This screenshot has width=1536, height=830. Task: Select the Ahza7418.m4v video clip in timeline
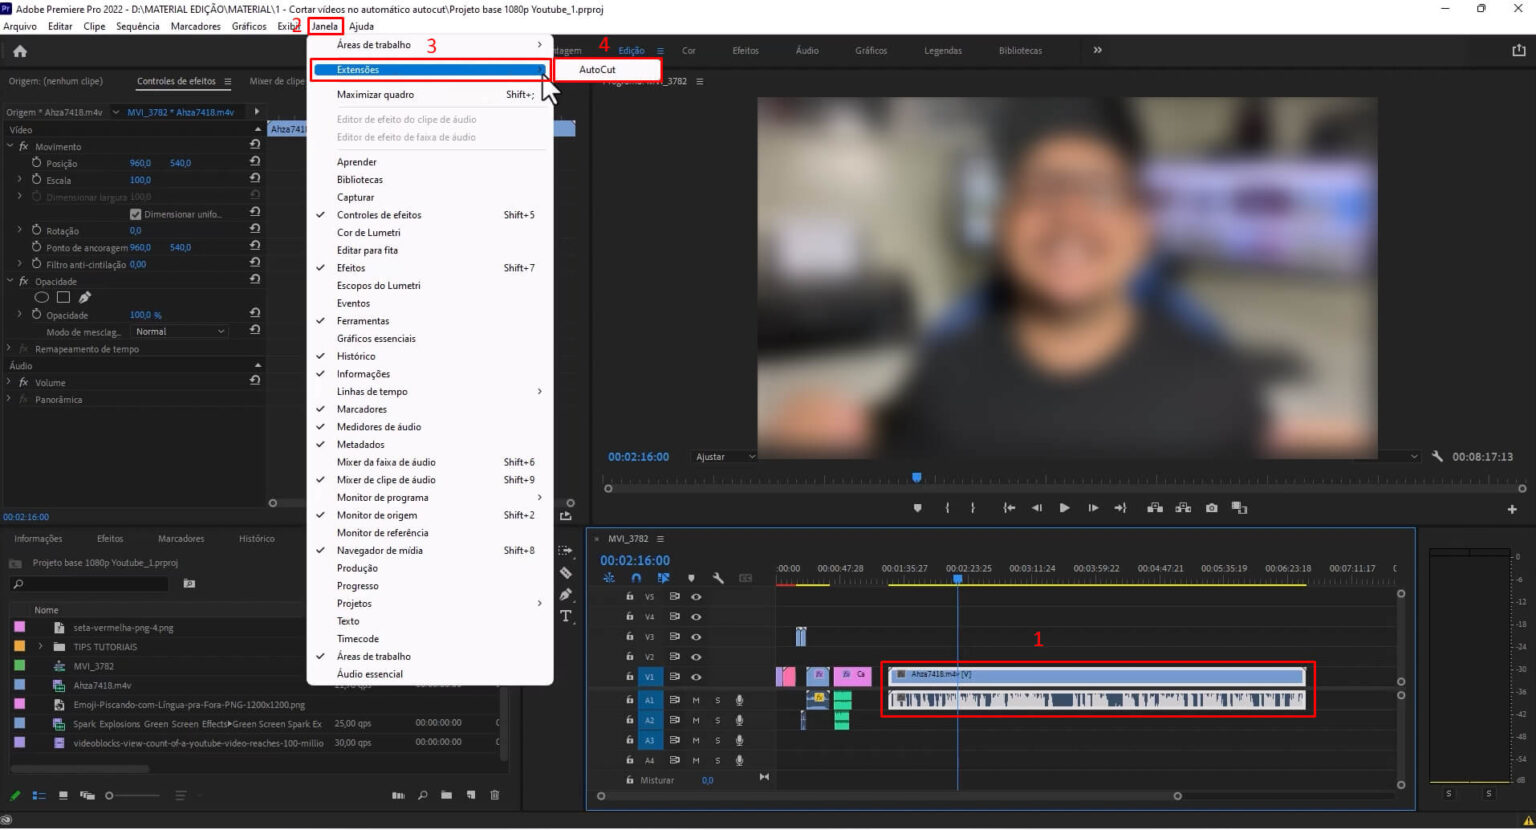point(1096,675)
